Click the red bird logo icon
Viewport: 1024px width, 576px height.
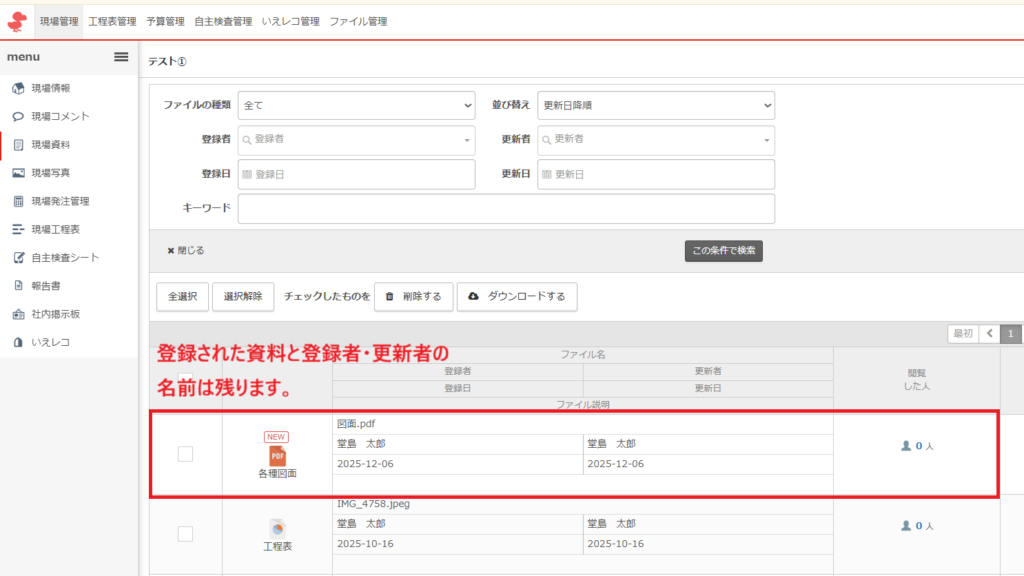click(x=17, y=20)
